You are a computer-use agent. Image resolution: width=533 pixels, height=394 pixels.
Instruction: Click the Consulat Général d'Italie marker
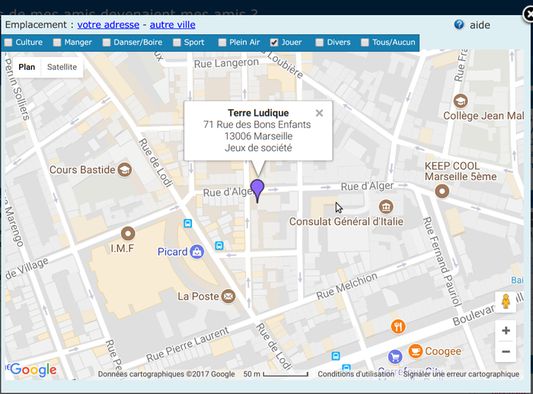pyautogui.click(x=386, y=206)
